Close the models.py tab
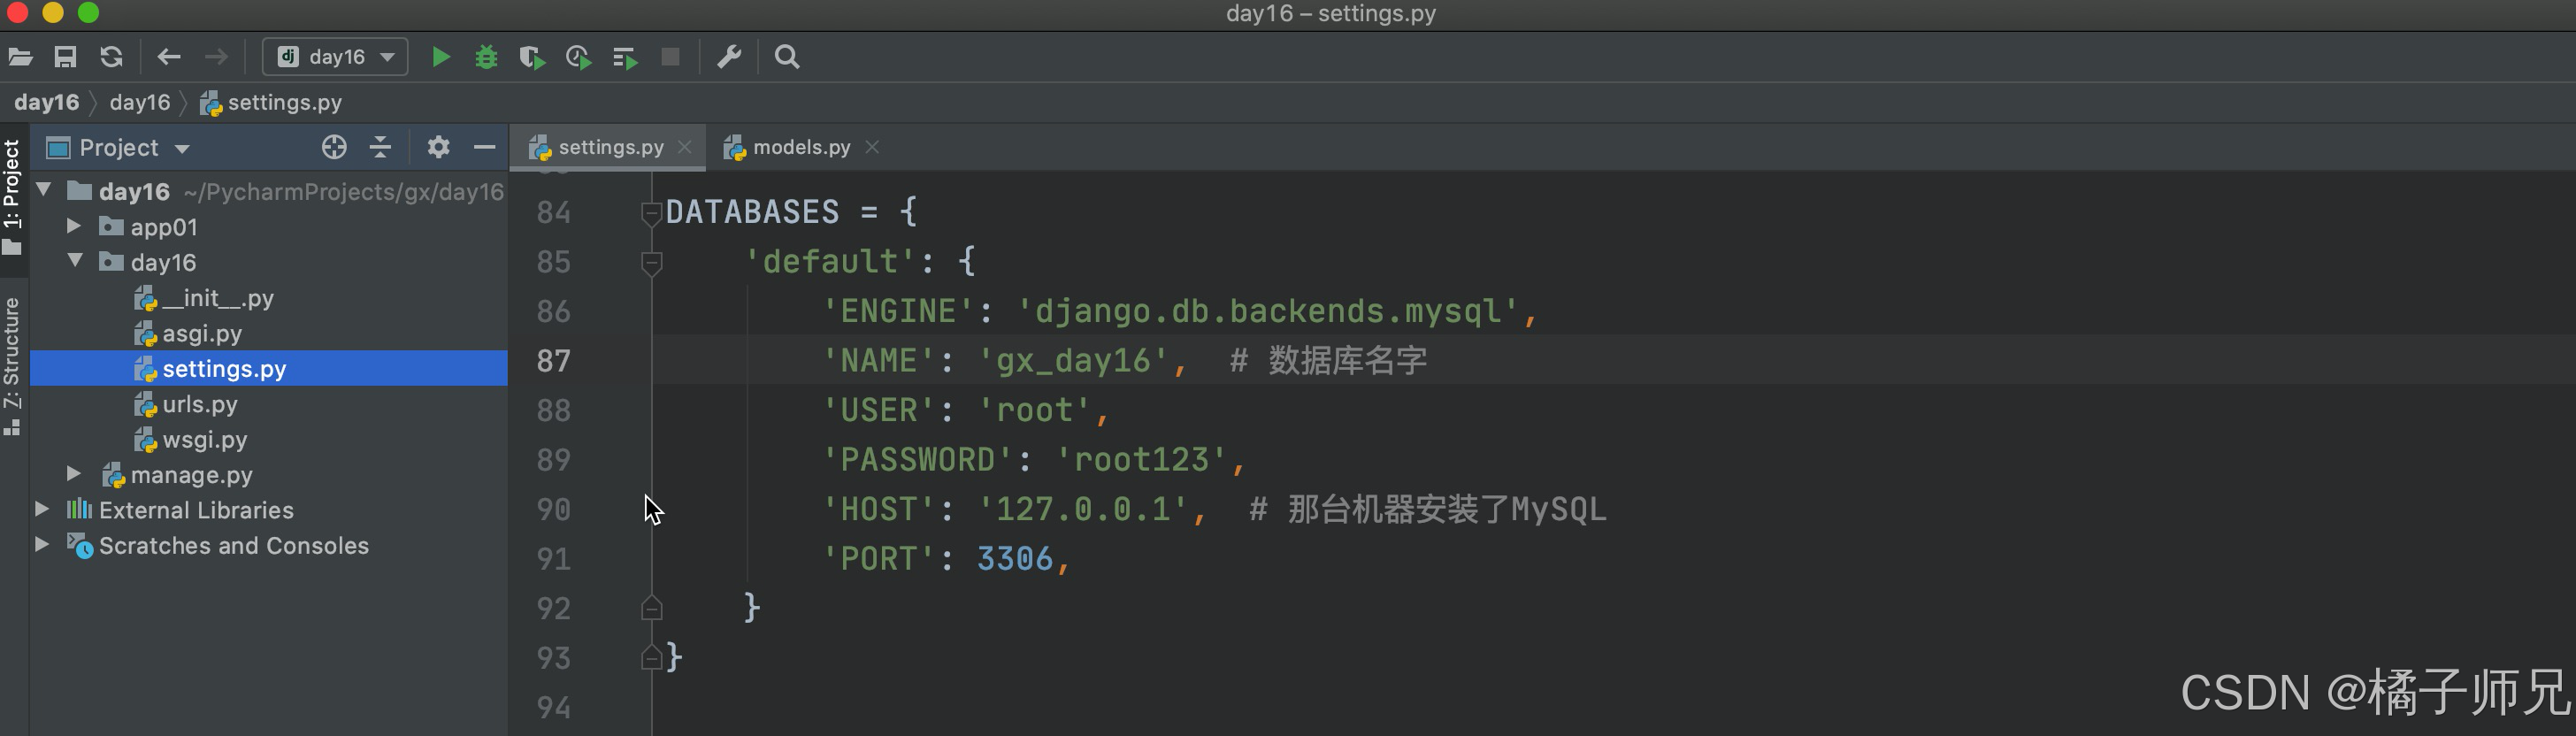The width and height of the screenshot is (2576, 736). pyautogui.click(x=872, y=147)
